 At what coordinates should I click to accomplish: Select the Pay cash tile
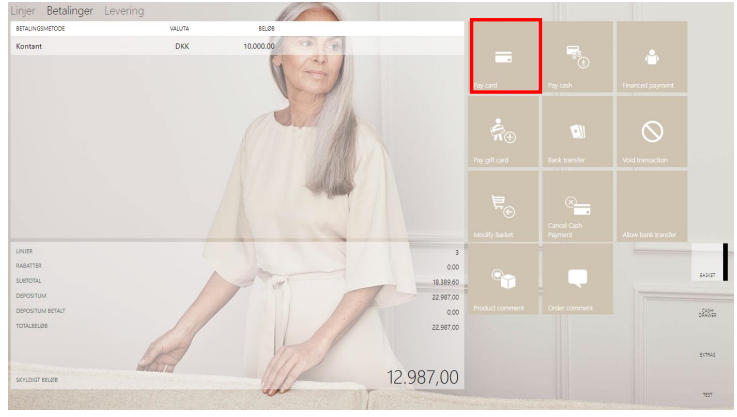[x=577, y=57]
